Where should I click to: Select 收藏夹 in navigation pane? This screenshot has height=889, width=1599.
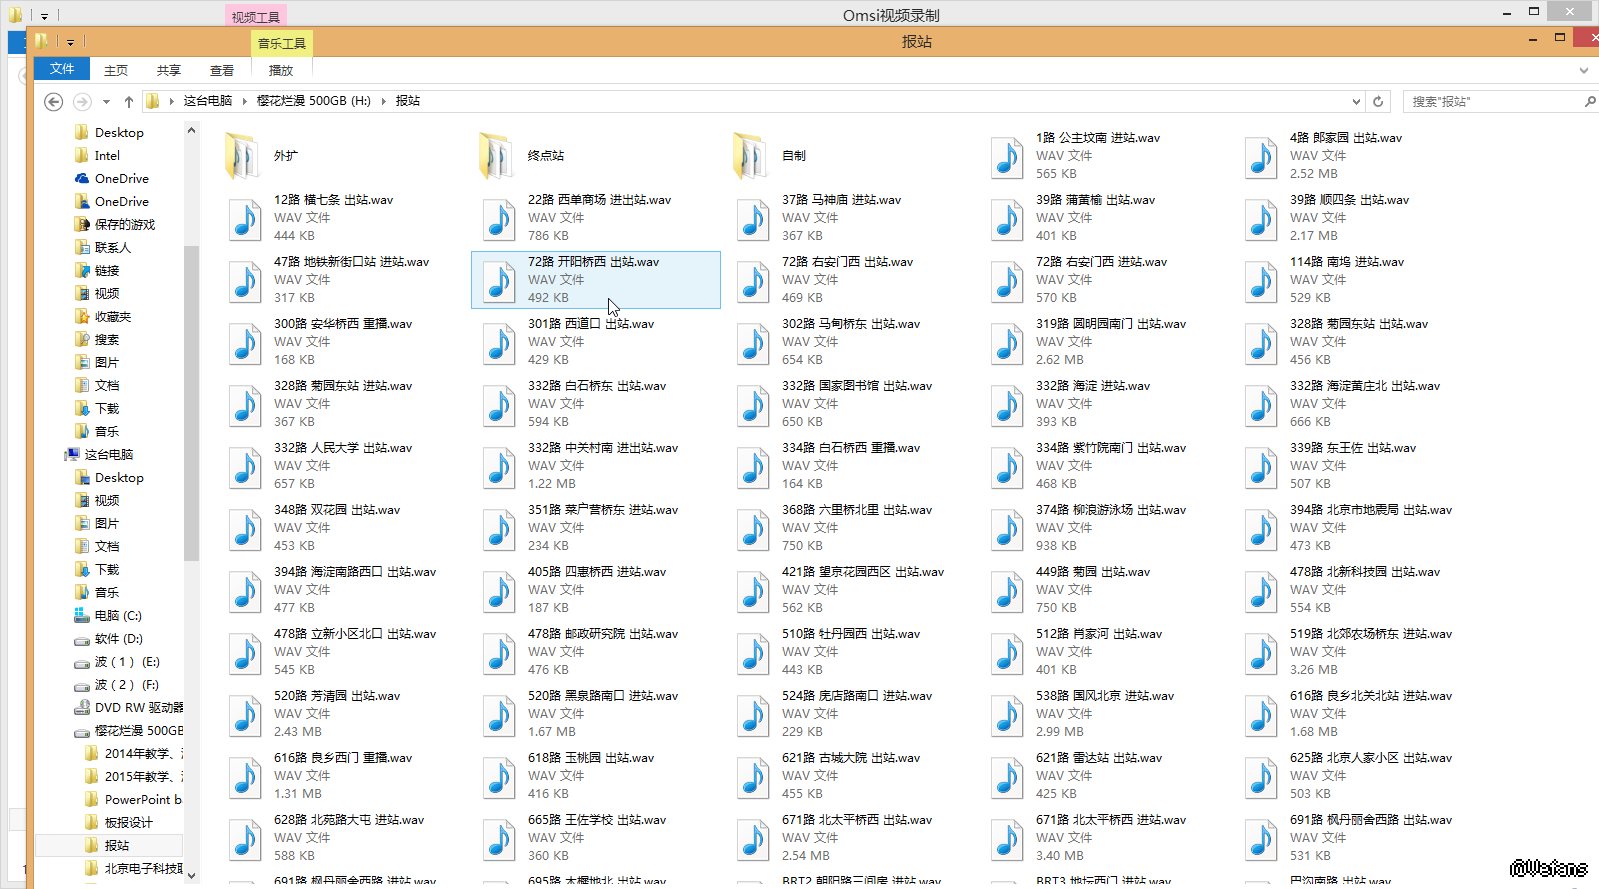click(112, 317)
